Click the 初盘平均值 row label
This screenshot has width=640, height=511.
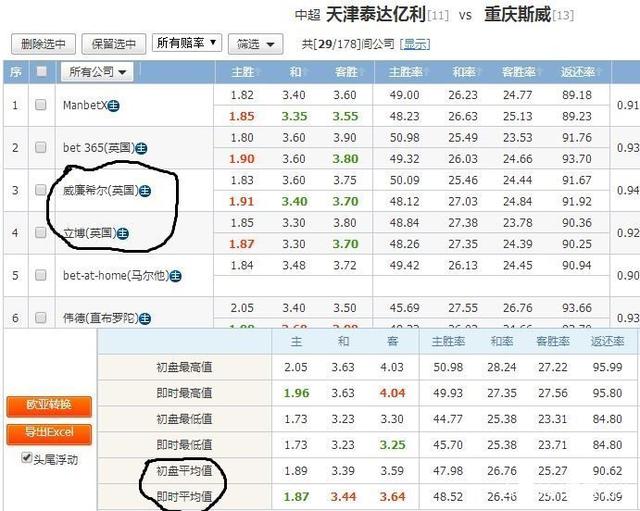(184, 471)
